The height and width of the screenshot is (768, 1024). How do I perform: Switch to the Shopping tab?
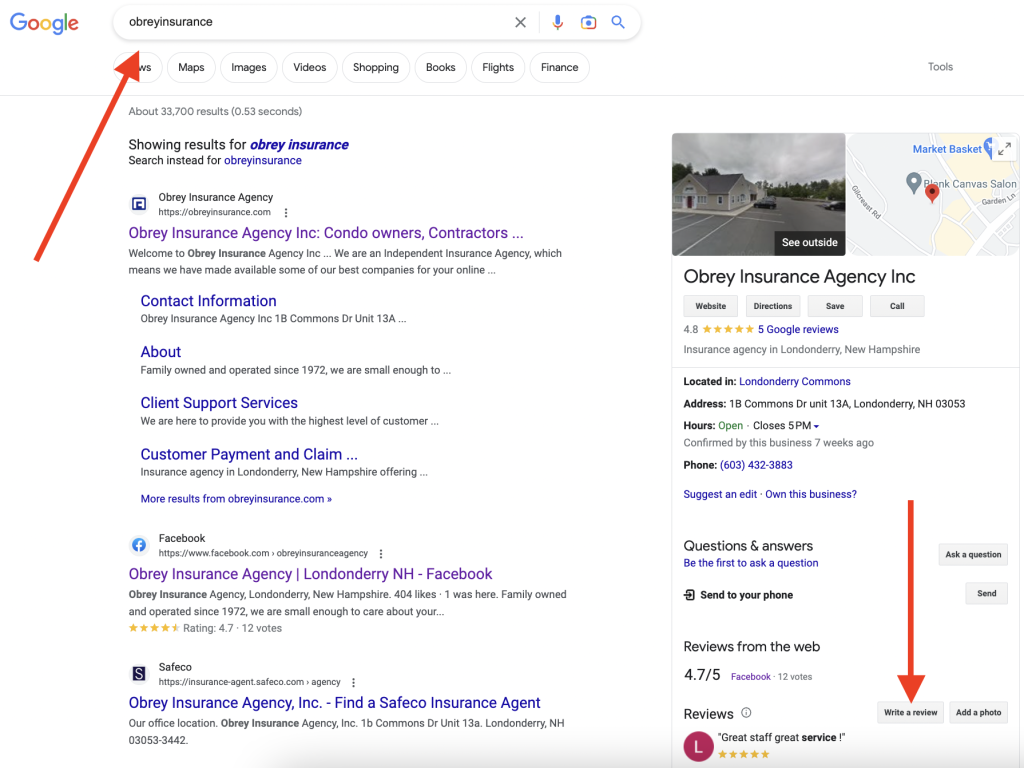pyautogui.click(x=376, y=67)
